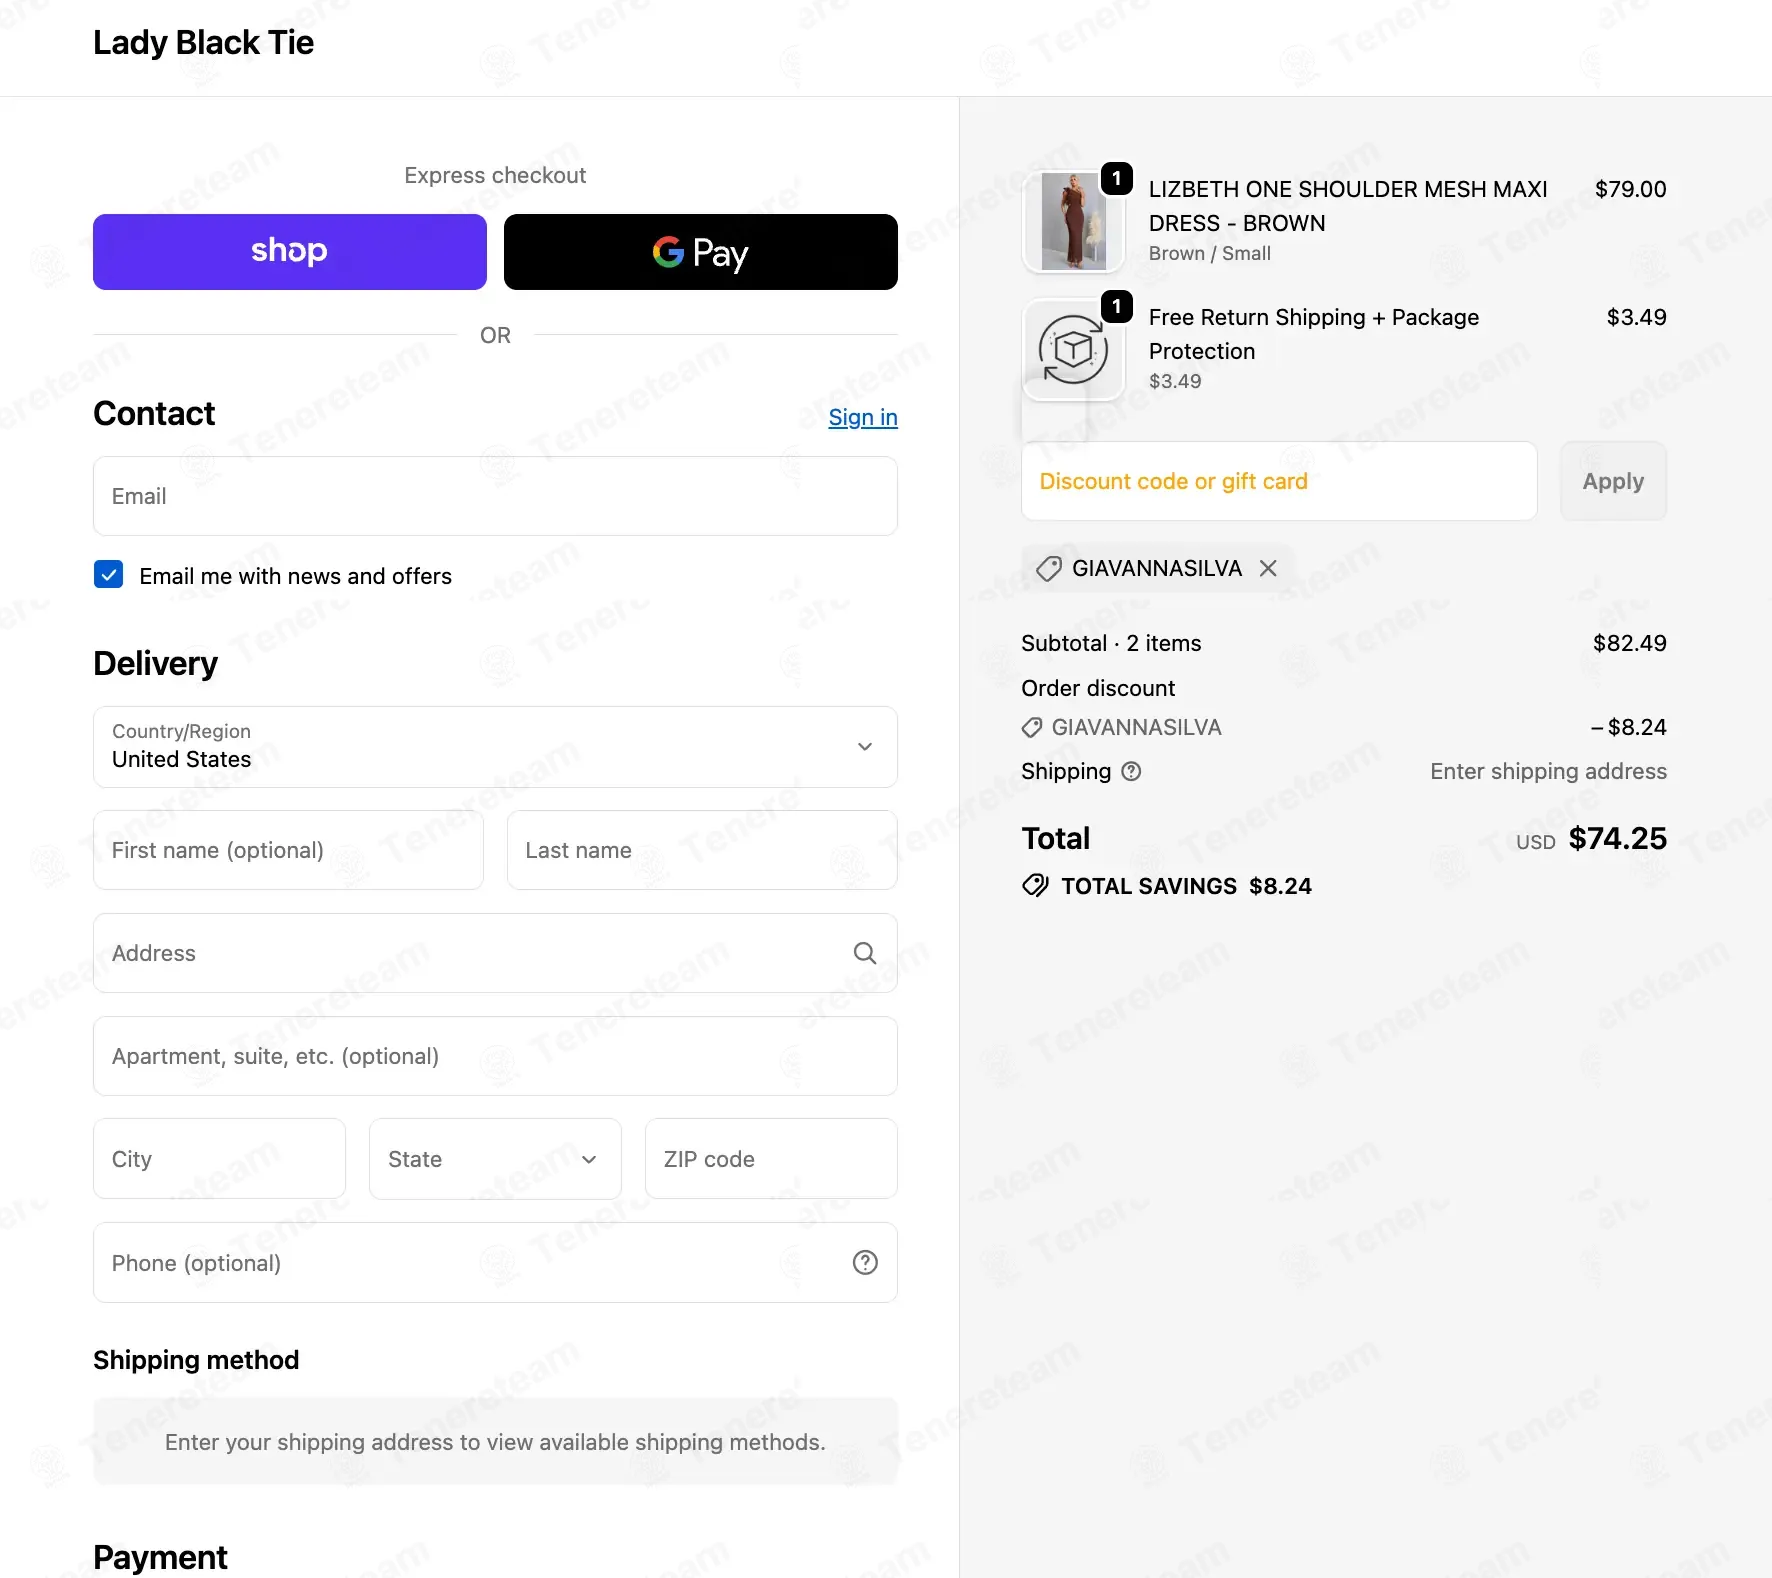Select the ZIP code field
Screen dimensions: 1772x1578
(x=771, y=1159)
